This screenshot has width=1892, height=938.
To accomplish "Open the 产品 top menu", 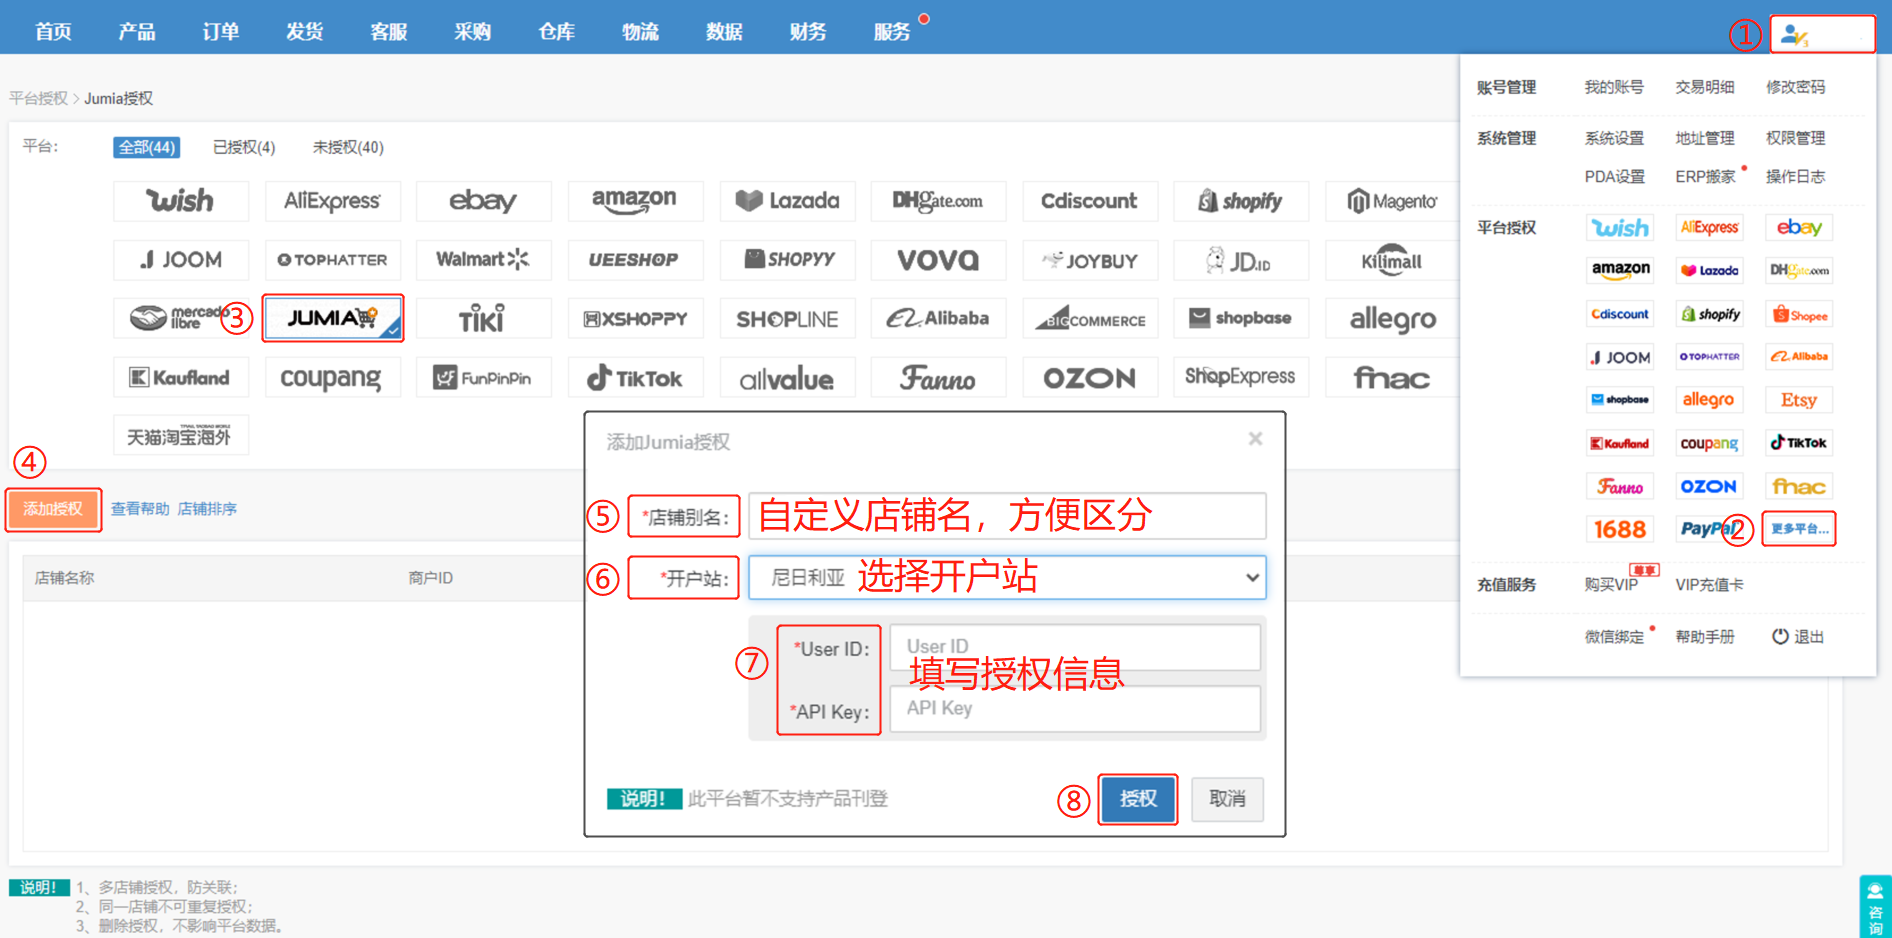I will pyautogui.click(x=137, y=31).
